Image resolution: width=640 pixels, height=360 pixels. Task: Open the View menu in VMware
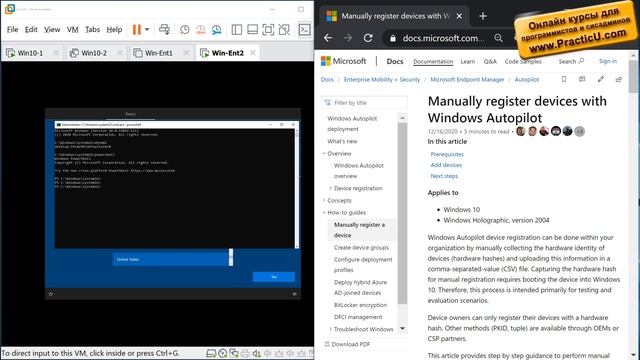coord(52,29)
